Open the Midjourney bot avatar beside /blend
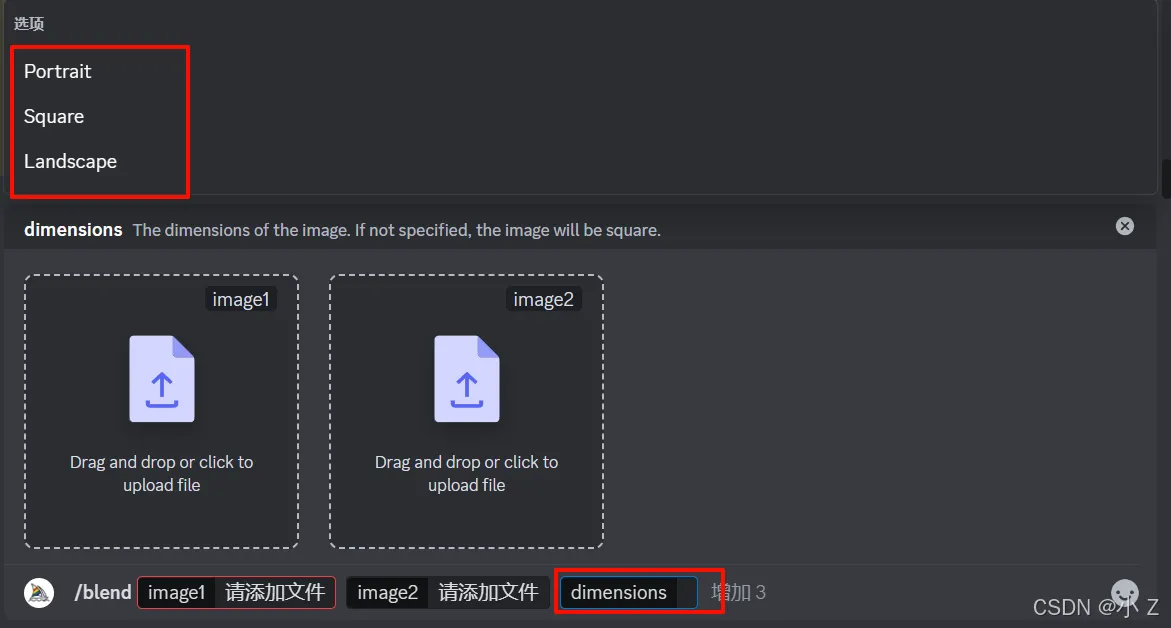The height and width of the screenshot is (628, 1171). (x=39, y=592)
